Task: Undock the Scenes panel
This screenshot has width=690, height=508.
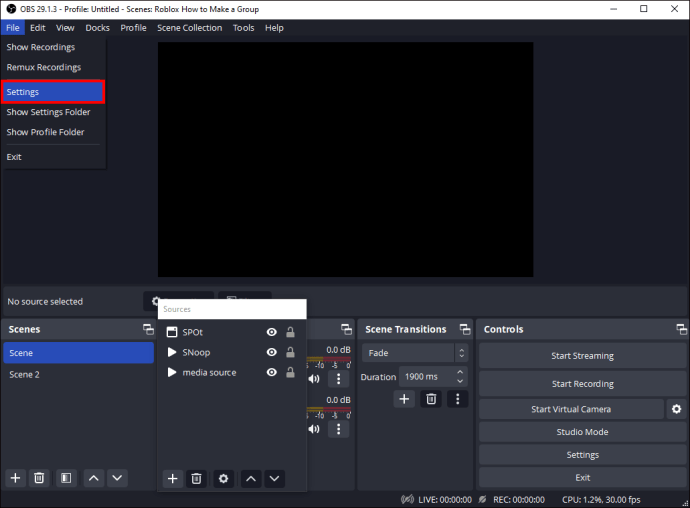Action: (x=148, y=329)
